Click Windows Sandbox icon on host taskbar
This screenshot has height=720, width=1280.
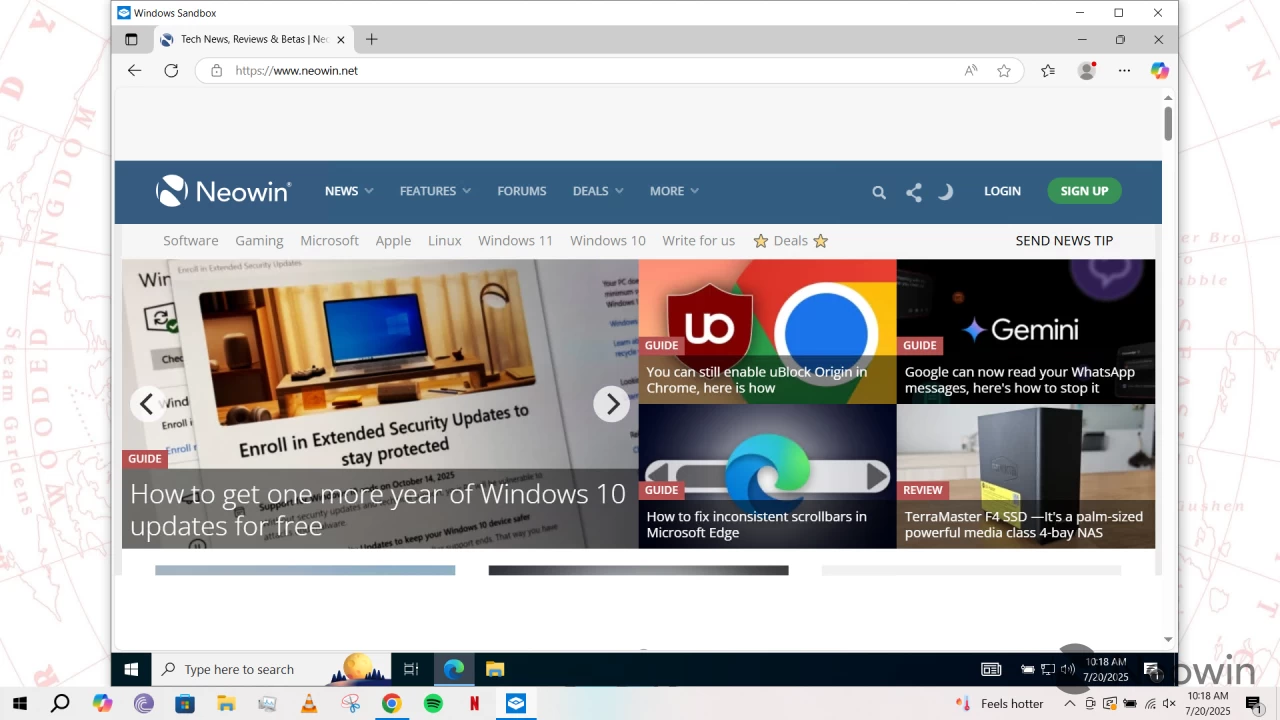(x=516, y=704)
